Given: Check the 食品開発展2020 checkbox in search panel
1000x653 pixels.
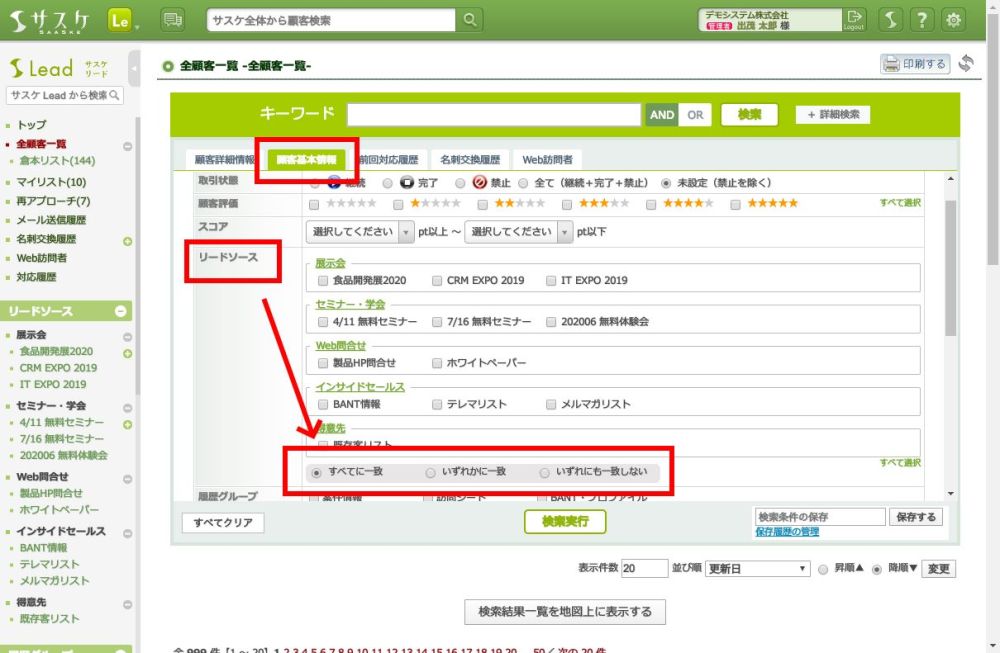Looking at the screenshot, I should pos(323,281).
